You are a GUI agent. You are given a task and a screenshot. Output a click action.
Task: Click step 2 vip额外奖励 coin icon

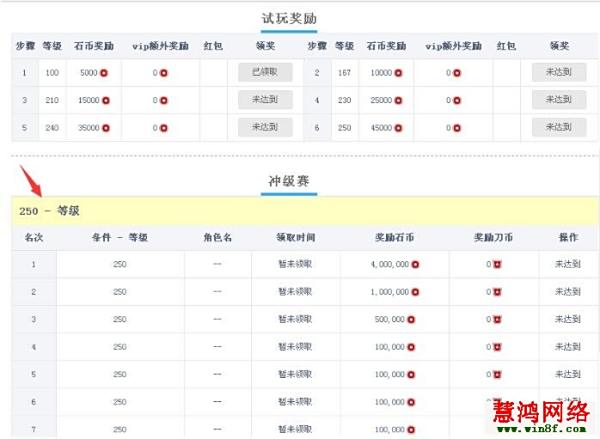pyautogui.click(x=457, y=73)
